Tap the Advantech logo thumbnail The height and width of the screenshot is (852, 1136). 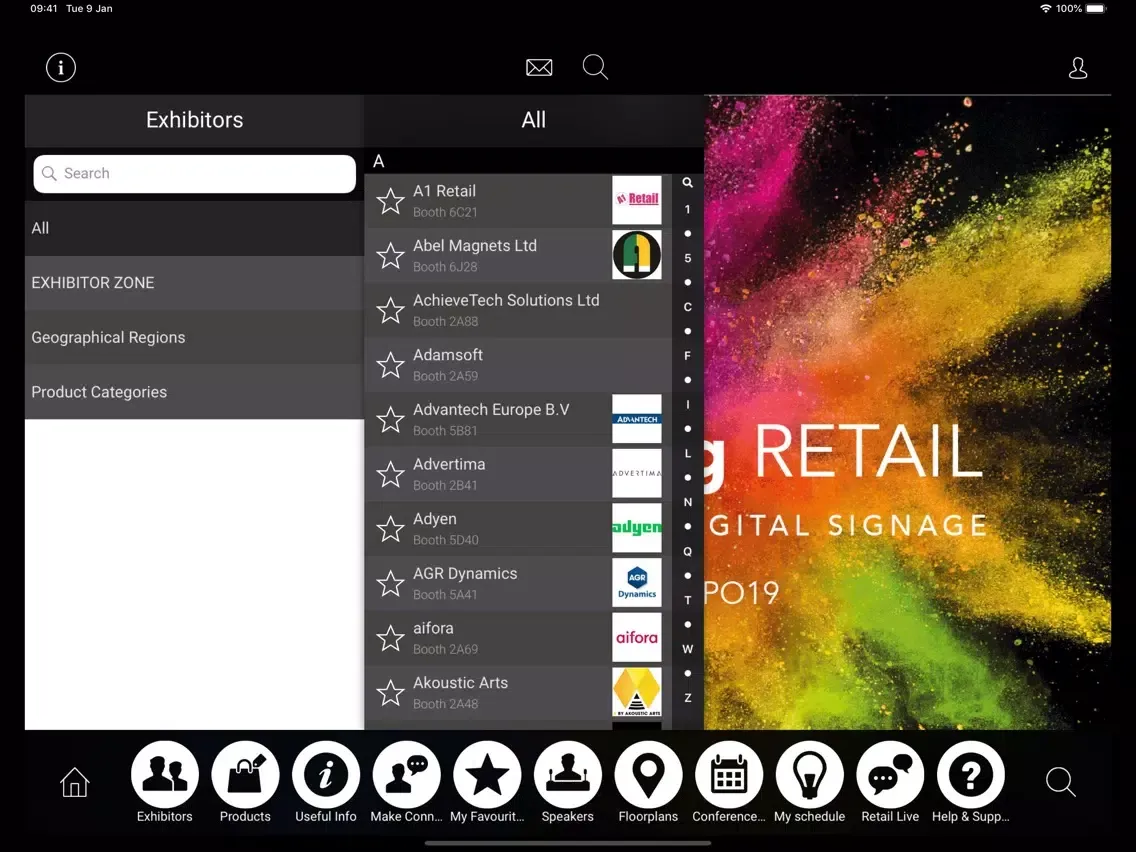[637, 419]
